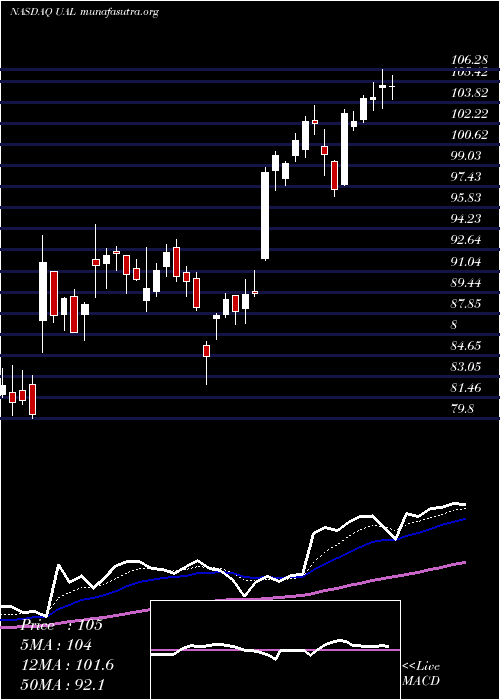The image size is (500, 700).
Task: Select the 102.22 price axis label
Action: point(469,114)
